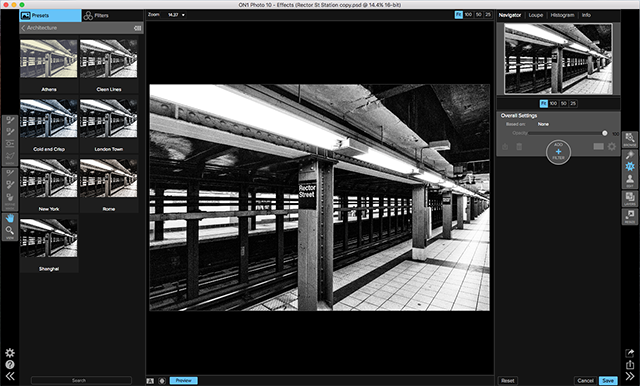Select 100 under Navigator preview
The height and width of the screenshot is (386, 640).
[x=553, y=104]
